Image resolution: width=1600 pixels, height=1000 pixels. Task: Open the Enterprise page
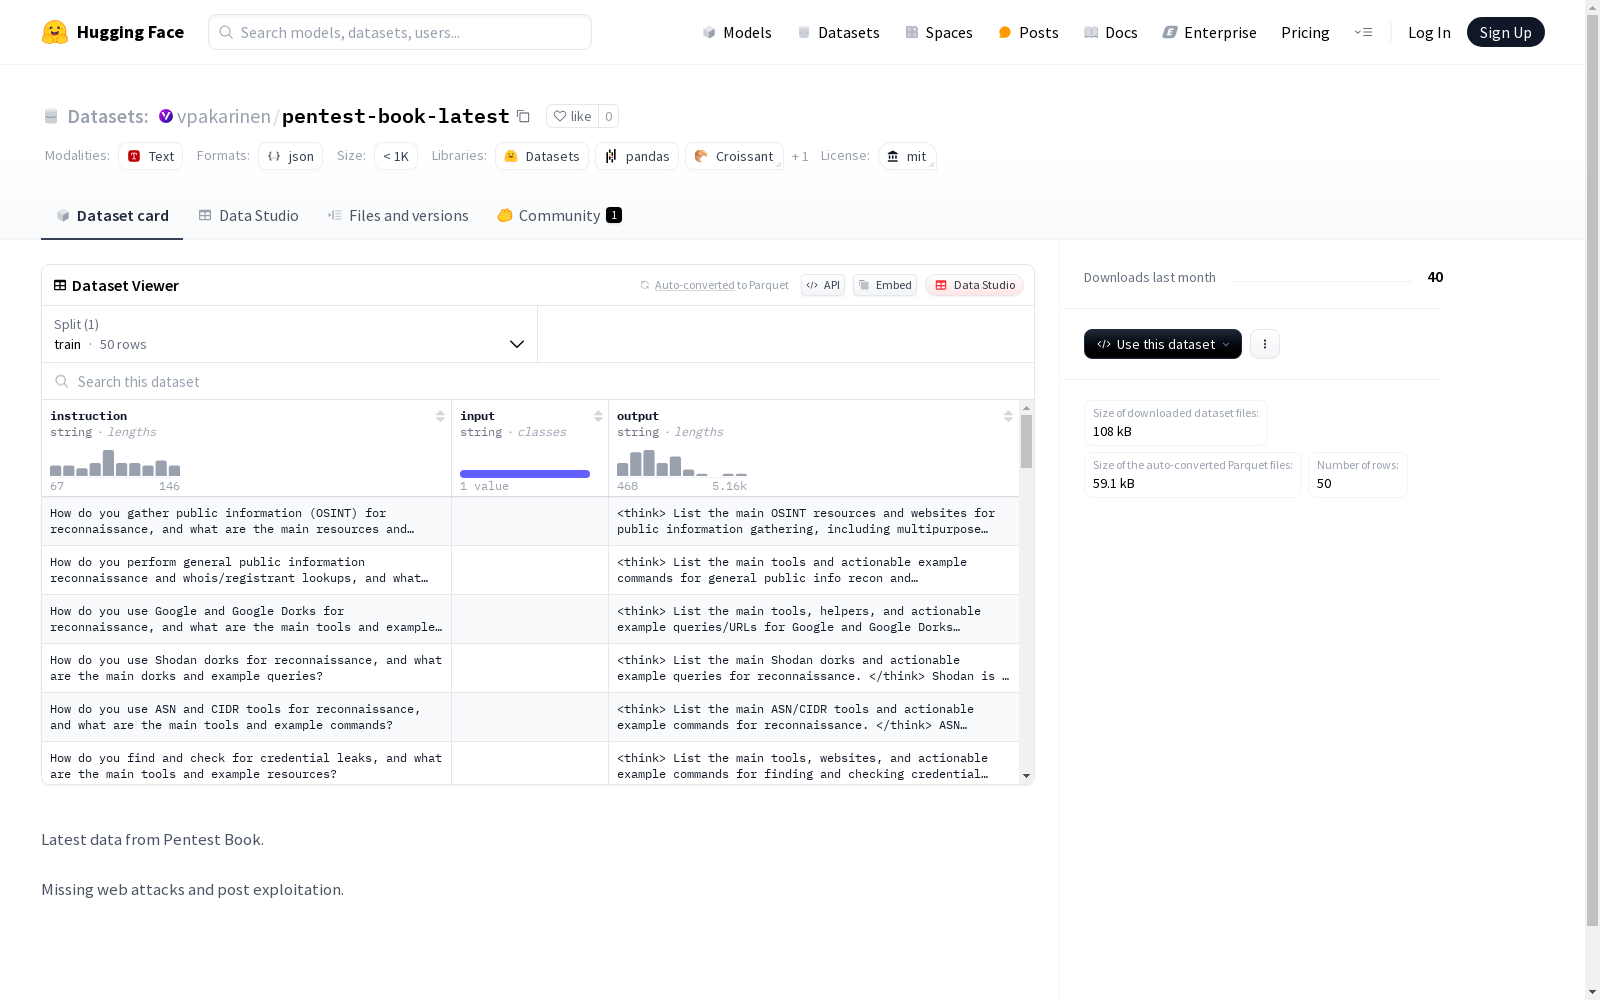1209,32
